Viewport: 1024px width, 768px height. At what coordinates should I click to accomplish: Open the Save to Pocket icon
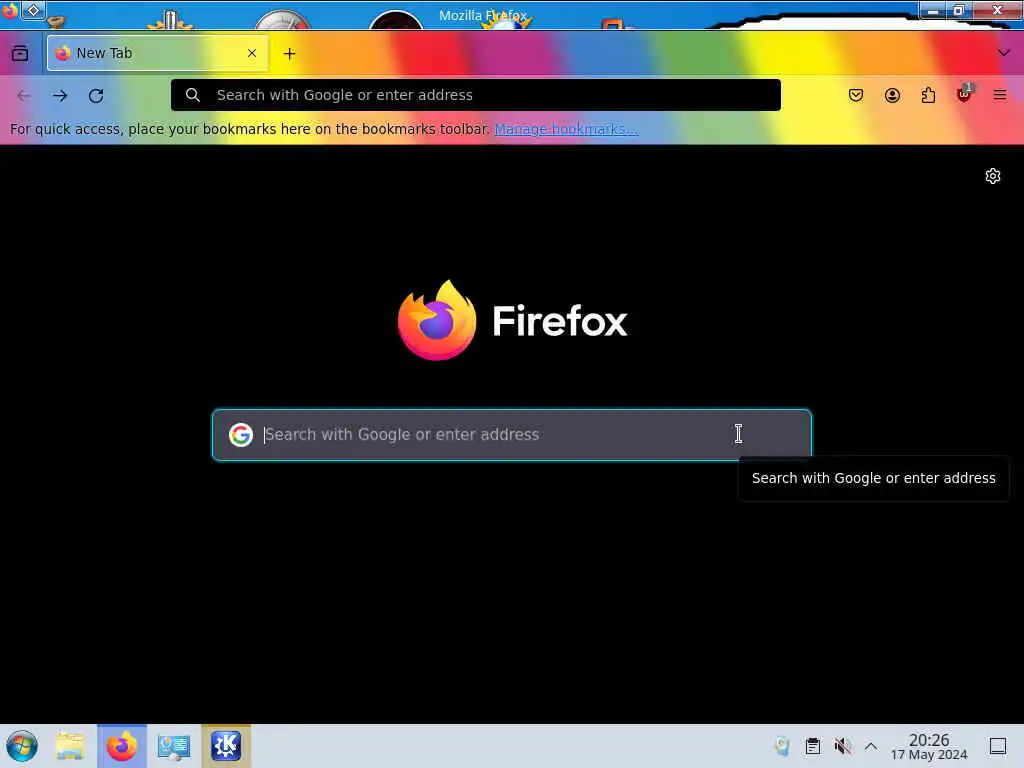tap(856, 95)
